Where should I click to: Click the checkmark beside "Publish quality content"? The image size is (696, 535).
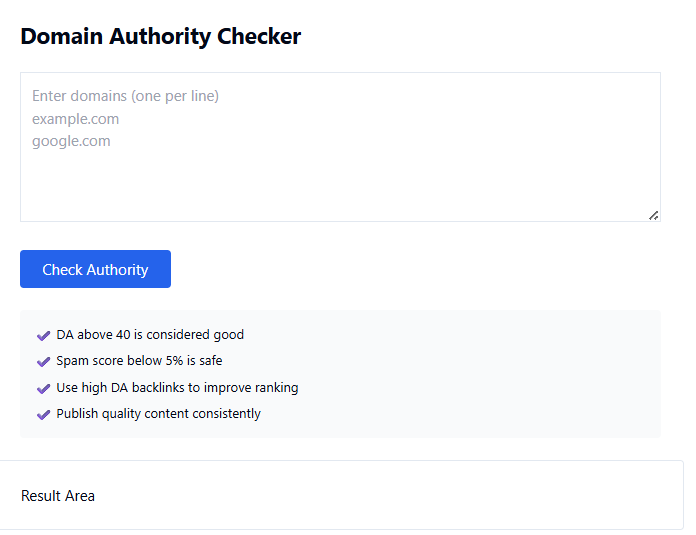click(43, 414)
